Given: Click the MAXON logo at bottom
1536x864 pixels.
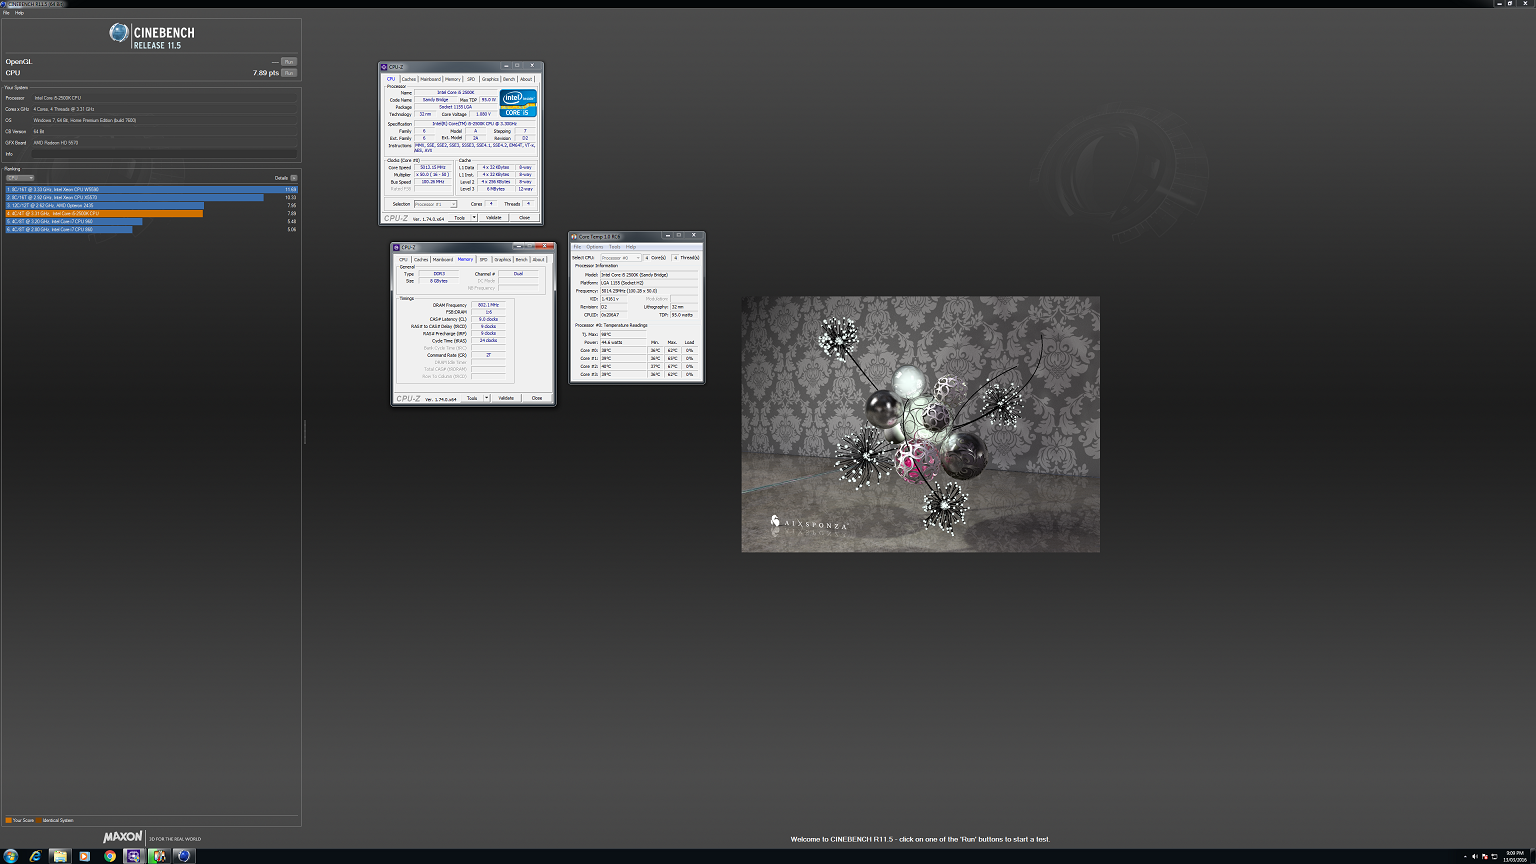Looking at the screenshot, I should pos(123,837).
